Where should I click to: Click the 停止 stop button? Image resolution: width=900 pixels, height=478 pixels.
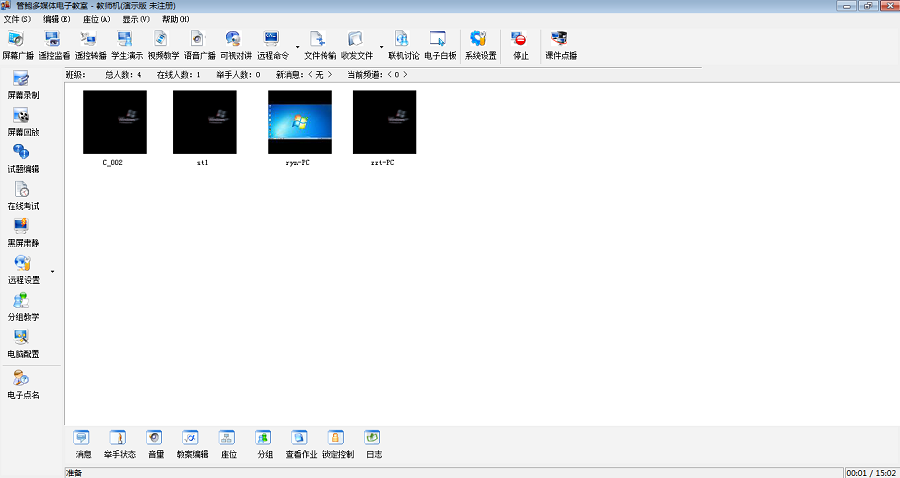coord(520,46)
